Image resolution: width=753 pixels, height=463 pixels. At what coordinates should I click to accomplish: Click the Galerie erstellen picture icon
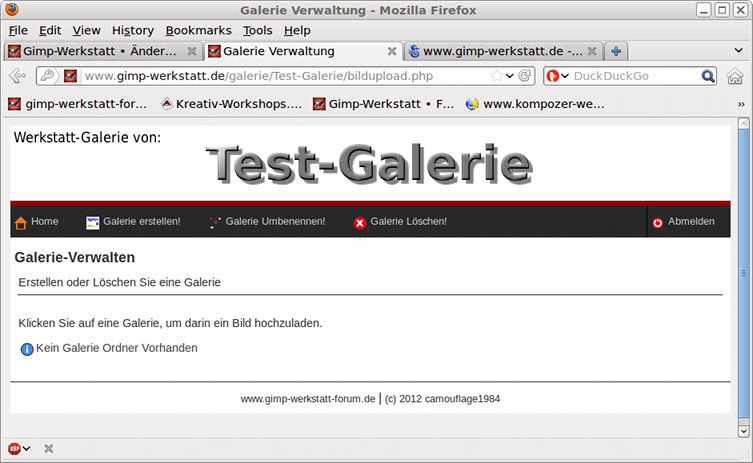click(93, 223)
